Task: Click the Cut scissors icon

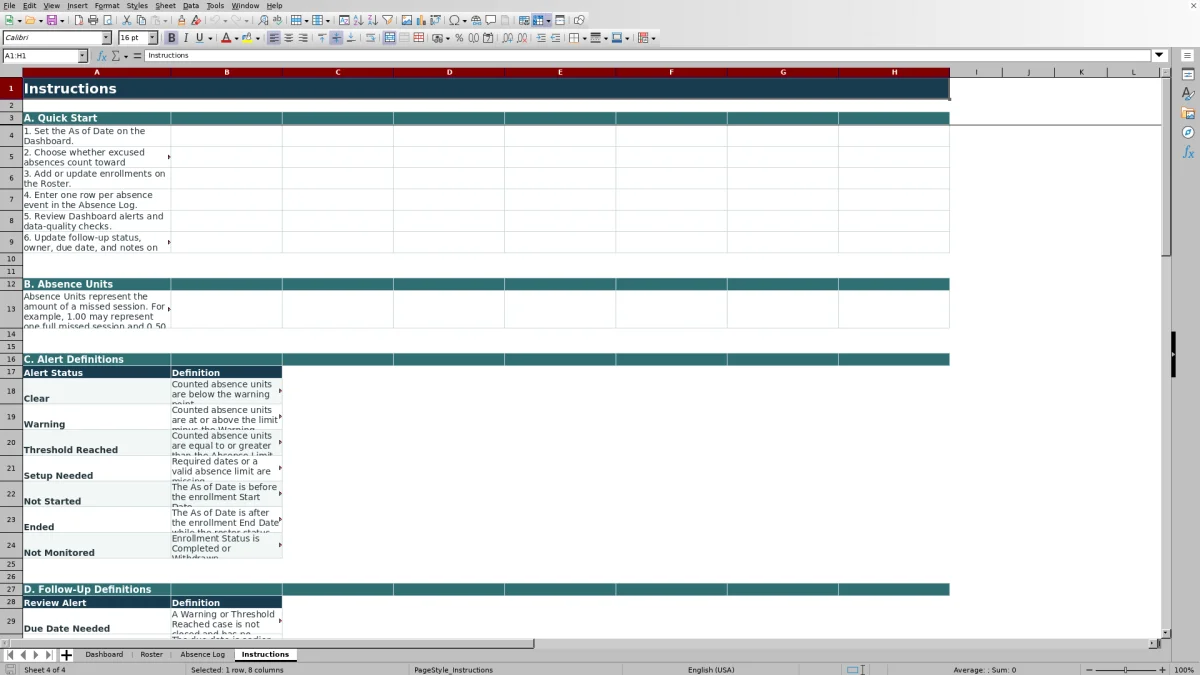Action: coord(128,20)
